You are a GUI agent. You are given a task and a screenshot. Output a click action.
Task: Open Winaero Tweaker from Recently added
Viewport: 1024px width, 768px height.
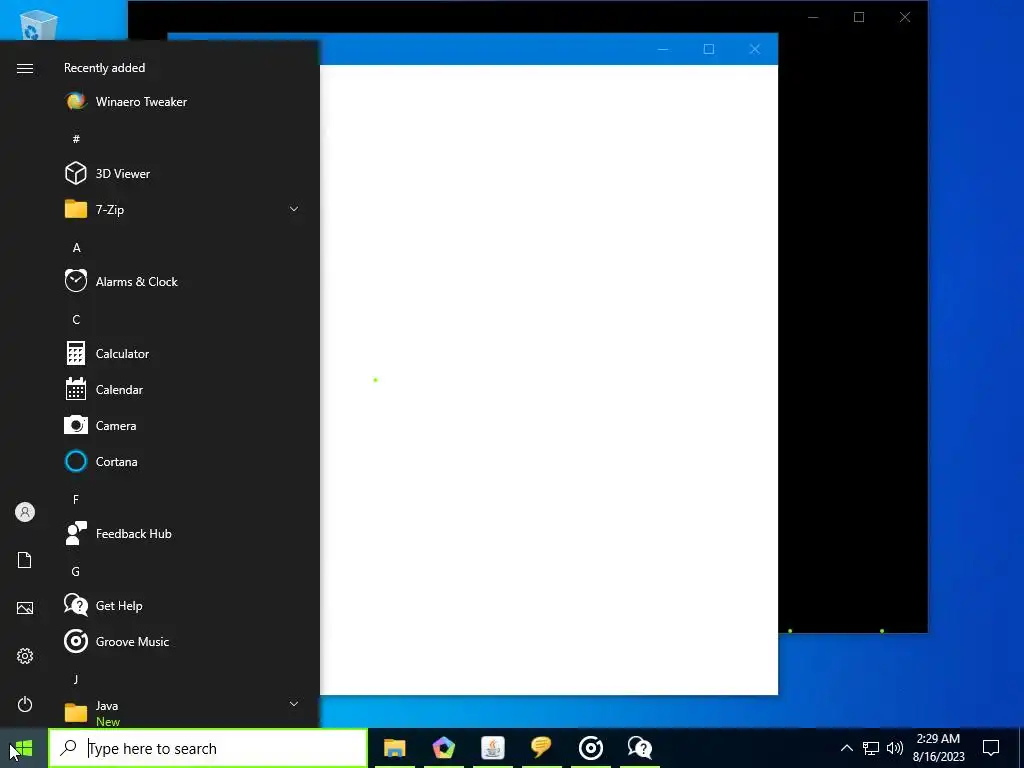[183, 102]
